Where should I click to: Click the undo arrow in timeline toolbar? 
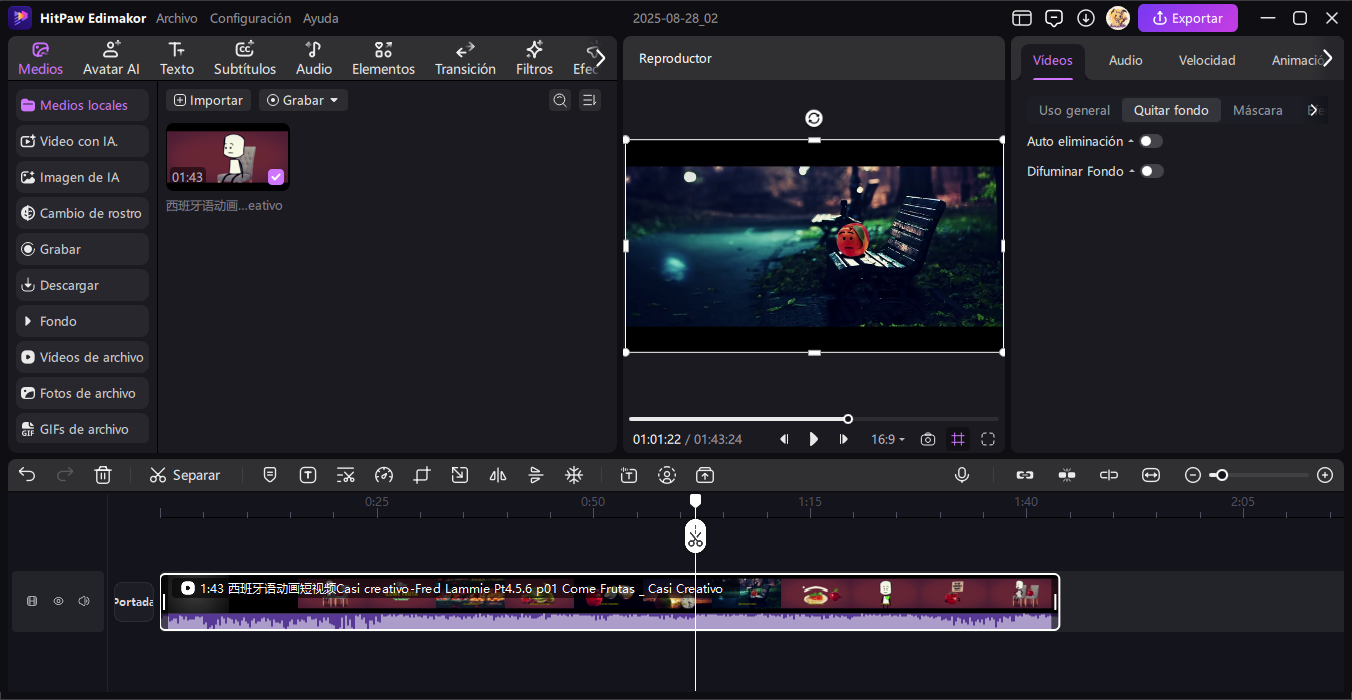click(x=27, y=475)
